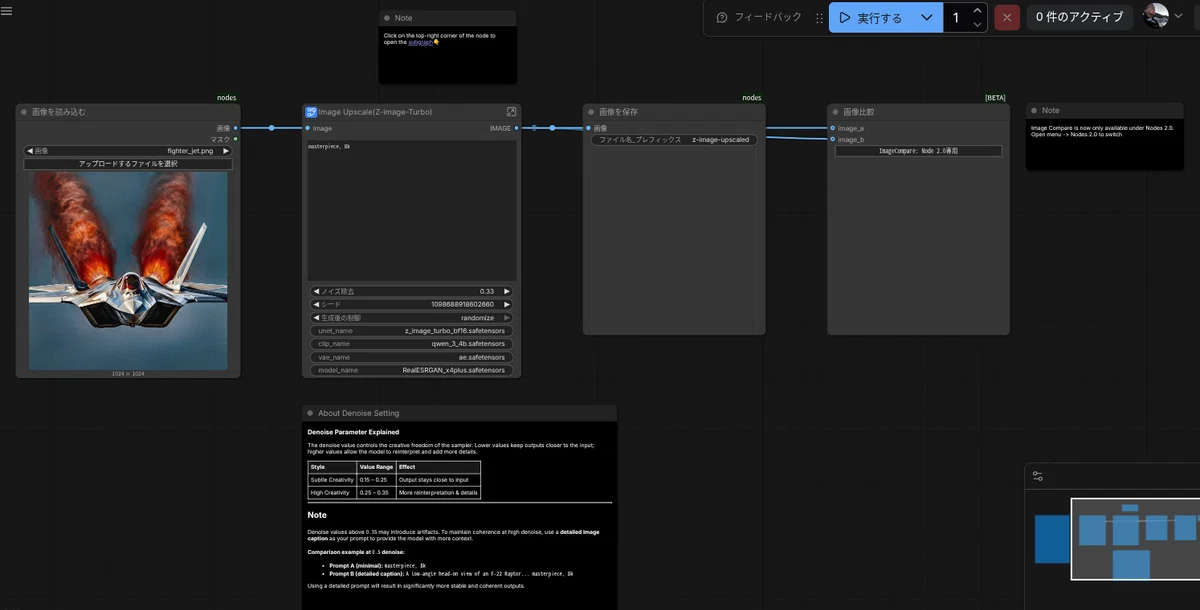Click アップロードするファイルを選択 upload button
Viewport: 1200px width, 610px height.
click(128, 164)
